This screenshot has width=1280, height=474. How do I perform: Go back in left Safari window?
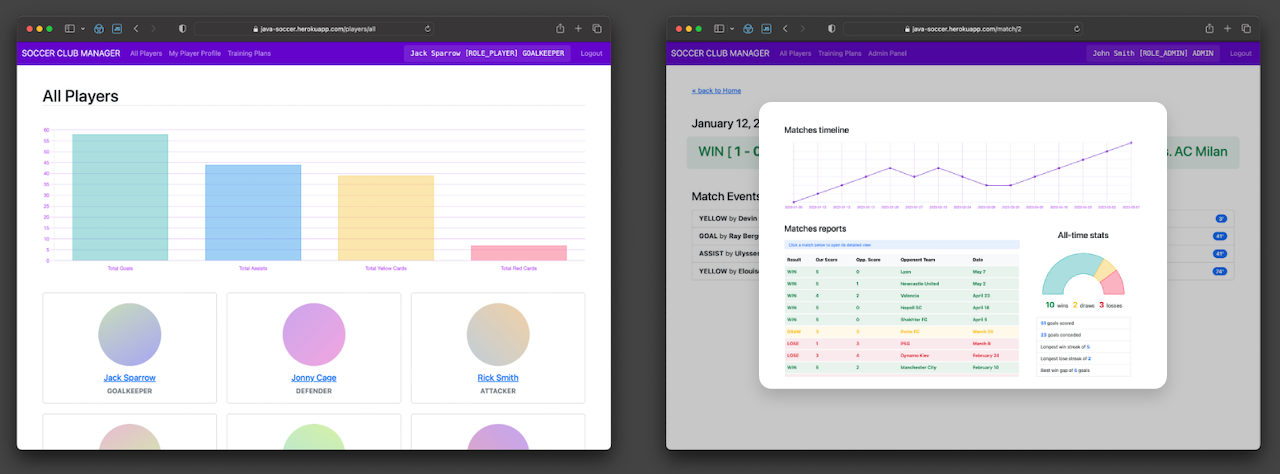(136, 29)
